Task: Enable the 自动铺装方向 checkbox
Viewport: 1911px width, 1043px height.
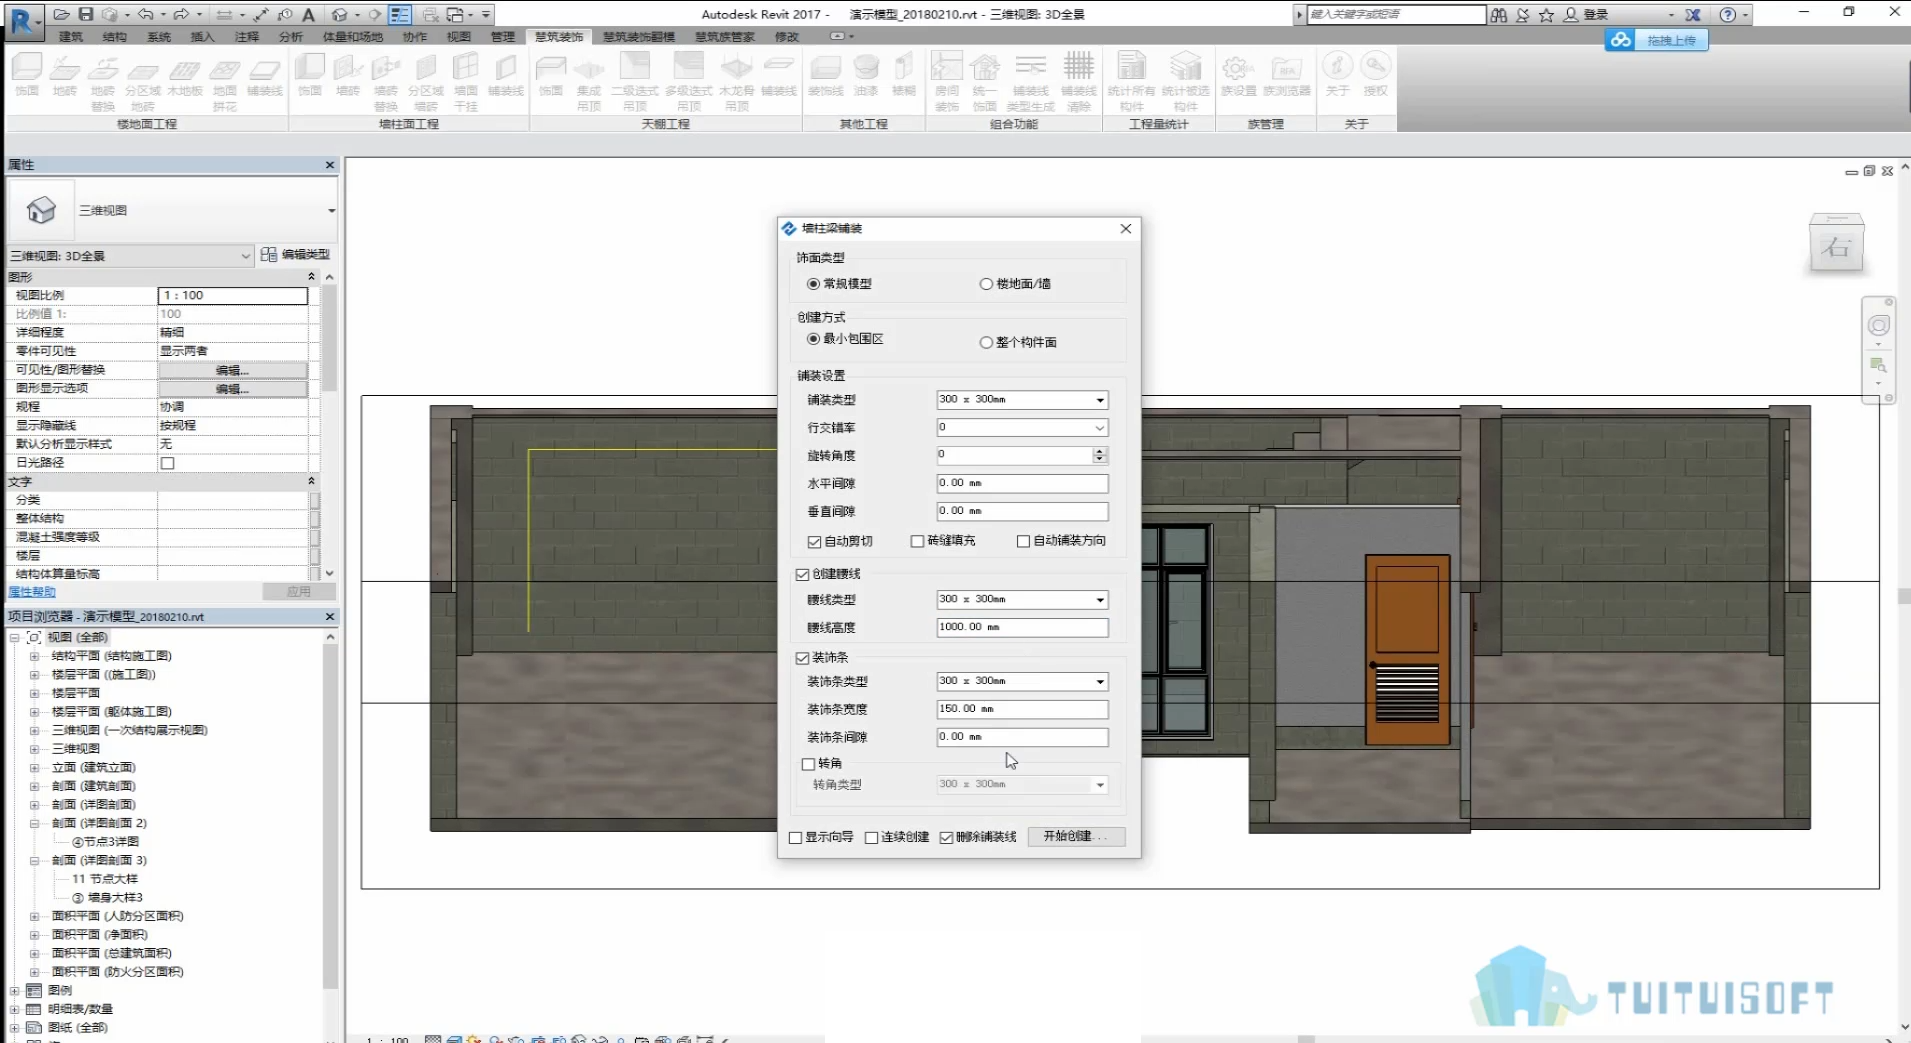Action: pyautogui.click(x=1023, y=541)
